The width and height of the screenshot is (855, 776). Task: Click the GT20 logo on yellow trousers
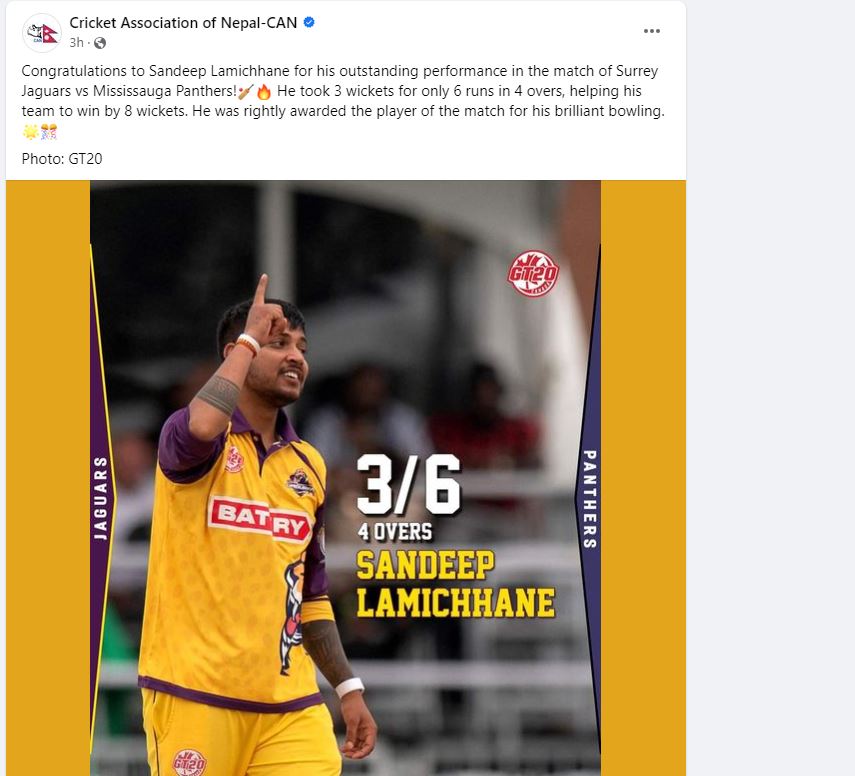tap(189, 763)
